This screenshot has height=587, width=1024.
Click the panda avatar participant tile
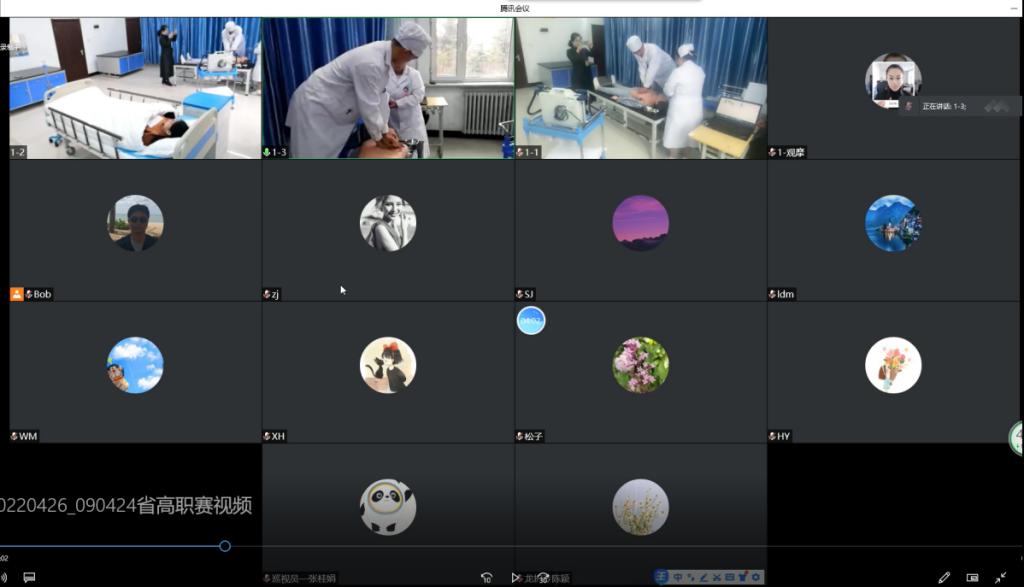388,507
